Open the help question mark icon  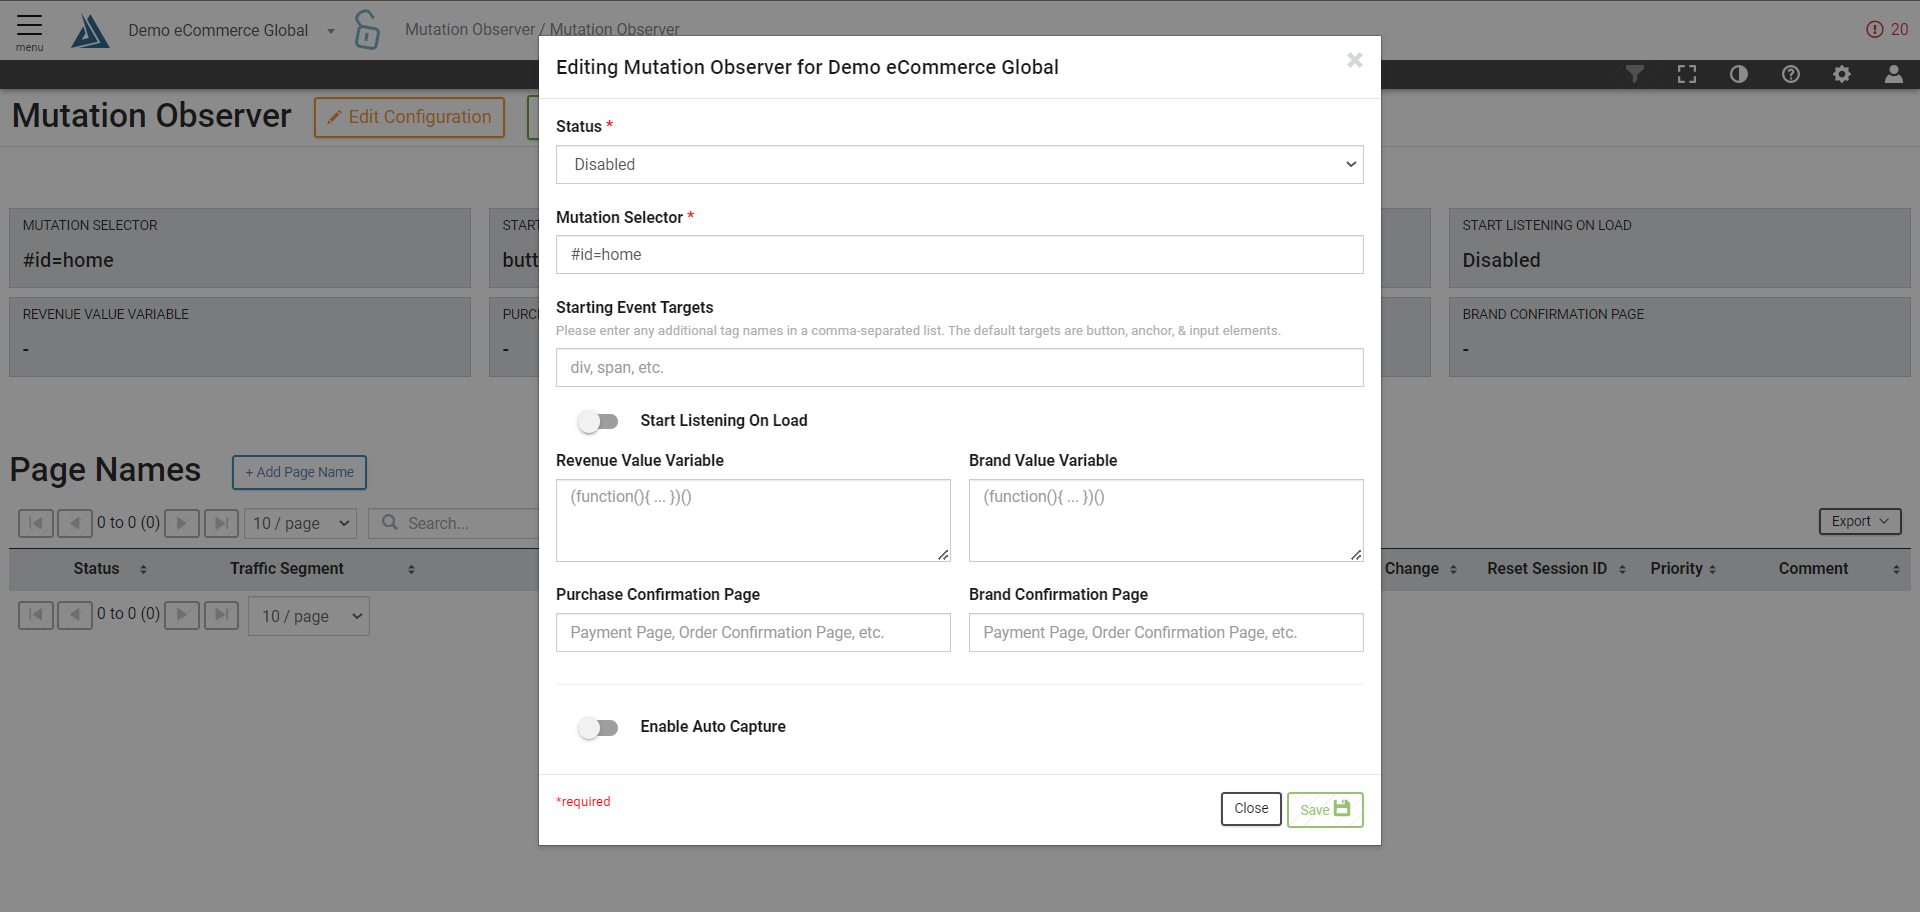1791,74
